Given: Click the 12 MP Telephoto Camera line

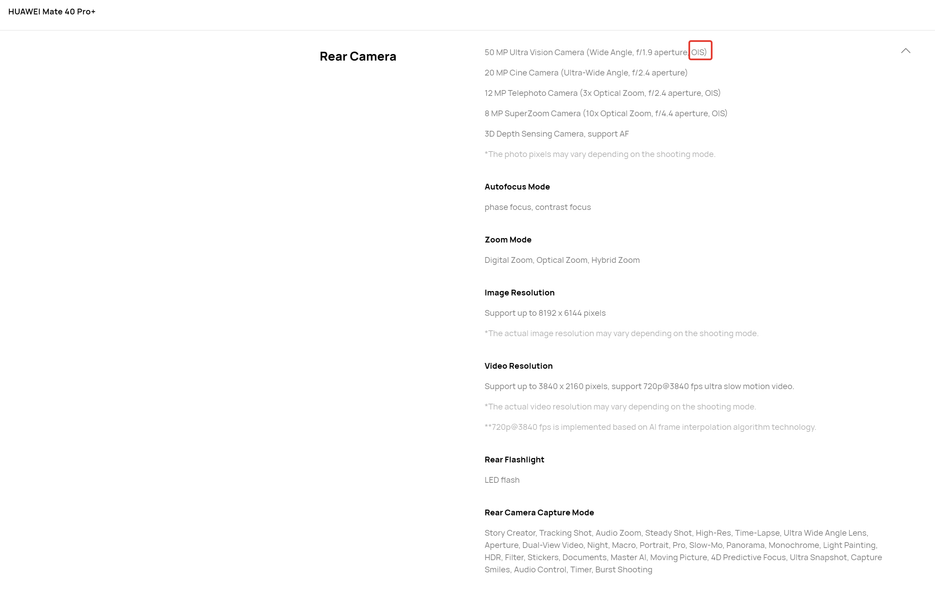Looking at the screenshot, I should click(x=602, y=93).
